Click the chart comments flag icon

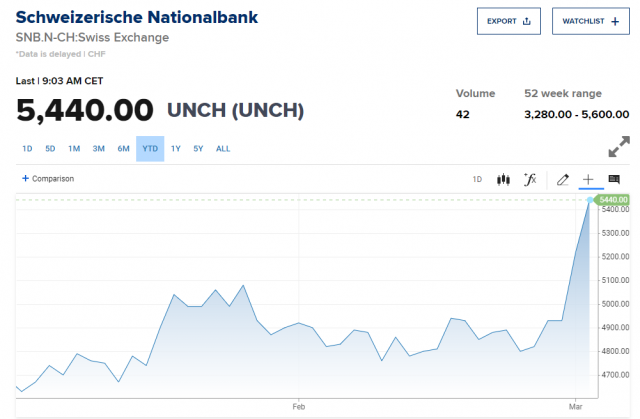pos(614,179)
